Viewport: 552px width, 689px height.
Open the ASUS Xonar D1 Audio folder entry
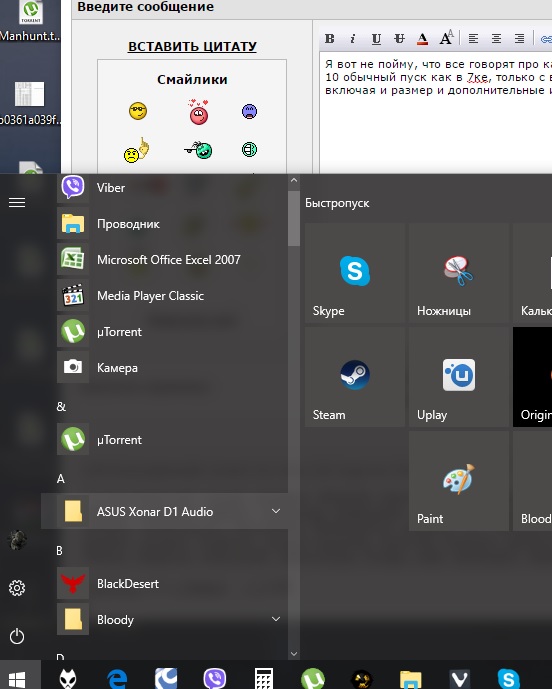pos(164,511)
